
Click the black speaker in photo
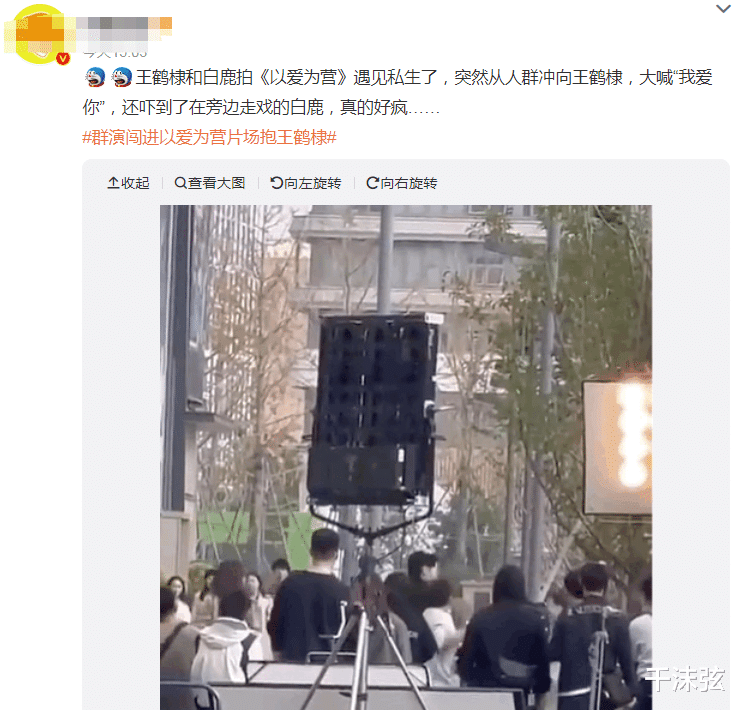pyautogui.click(x=373, y=410)
